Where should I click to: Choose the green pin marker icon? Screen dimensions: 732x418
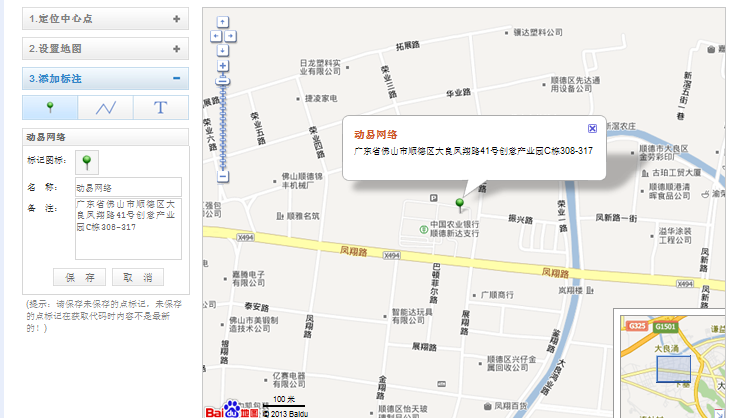tap(87, 162)
